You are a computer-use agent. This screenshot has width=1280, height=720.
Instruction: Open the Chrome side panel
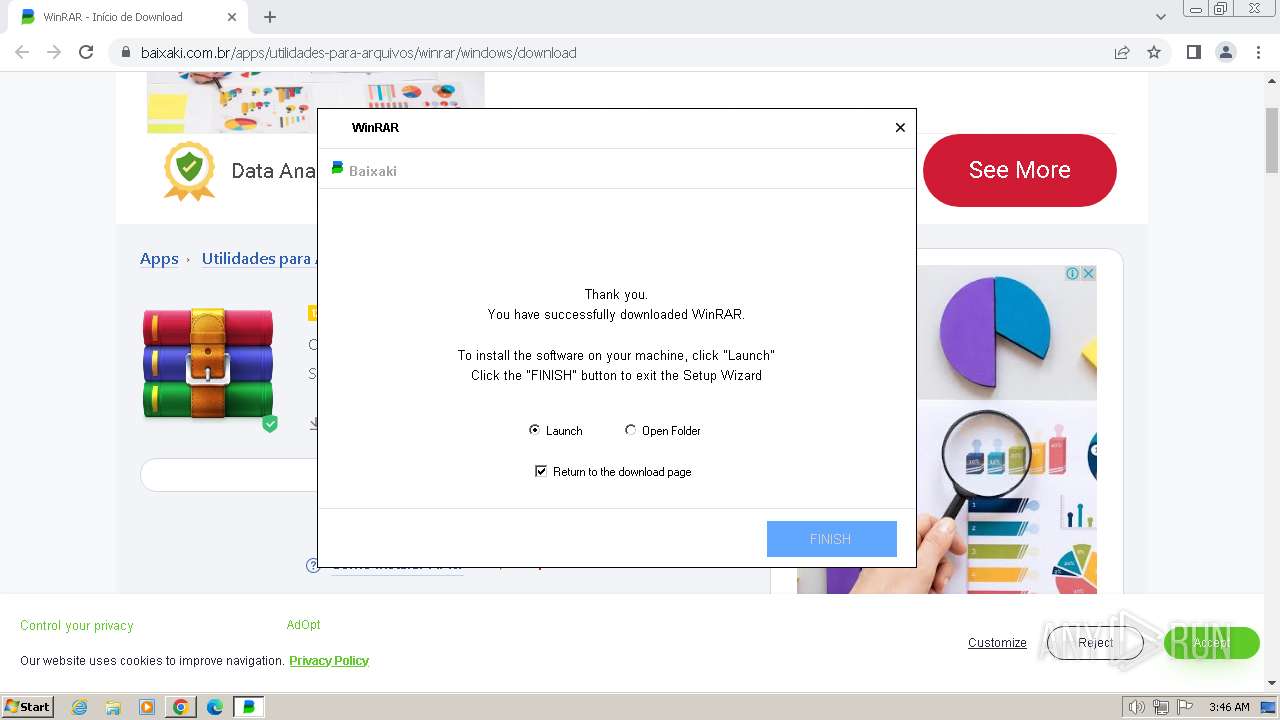pos(1193,52)
